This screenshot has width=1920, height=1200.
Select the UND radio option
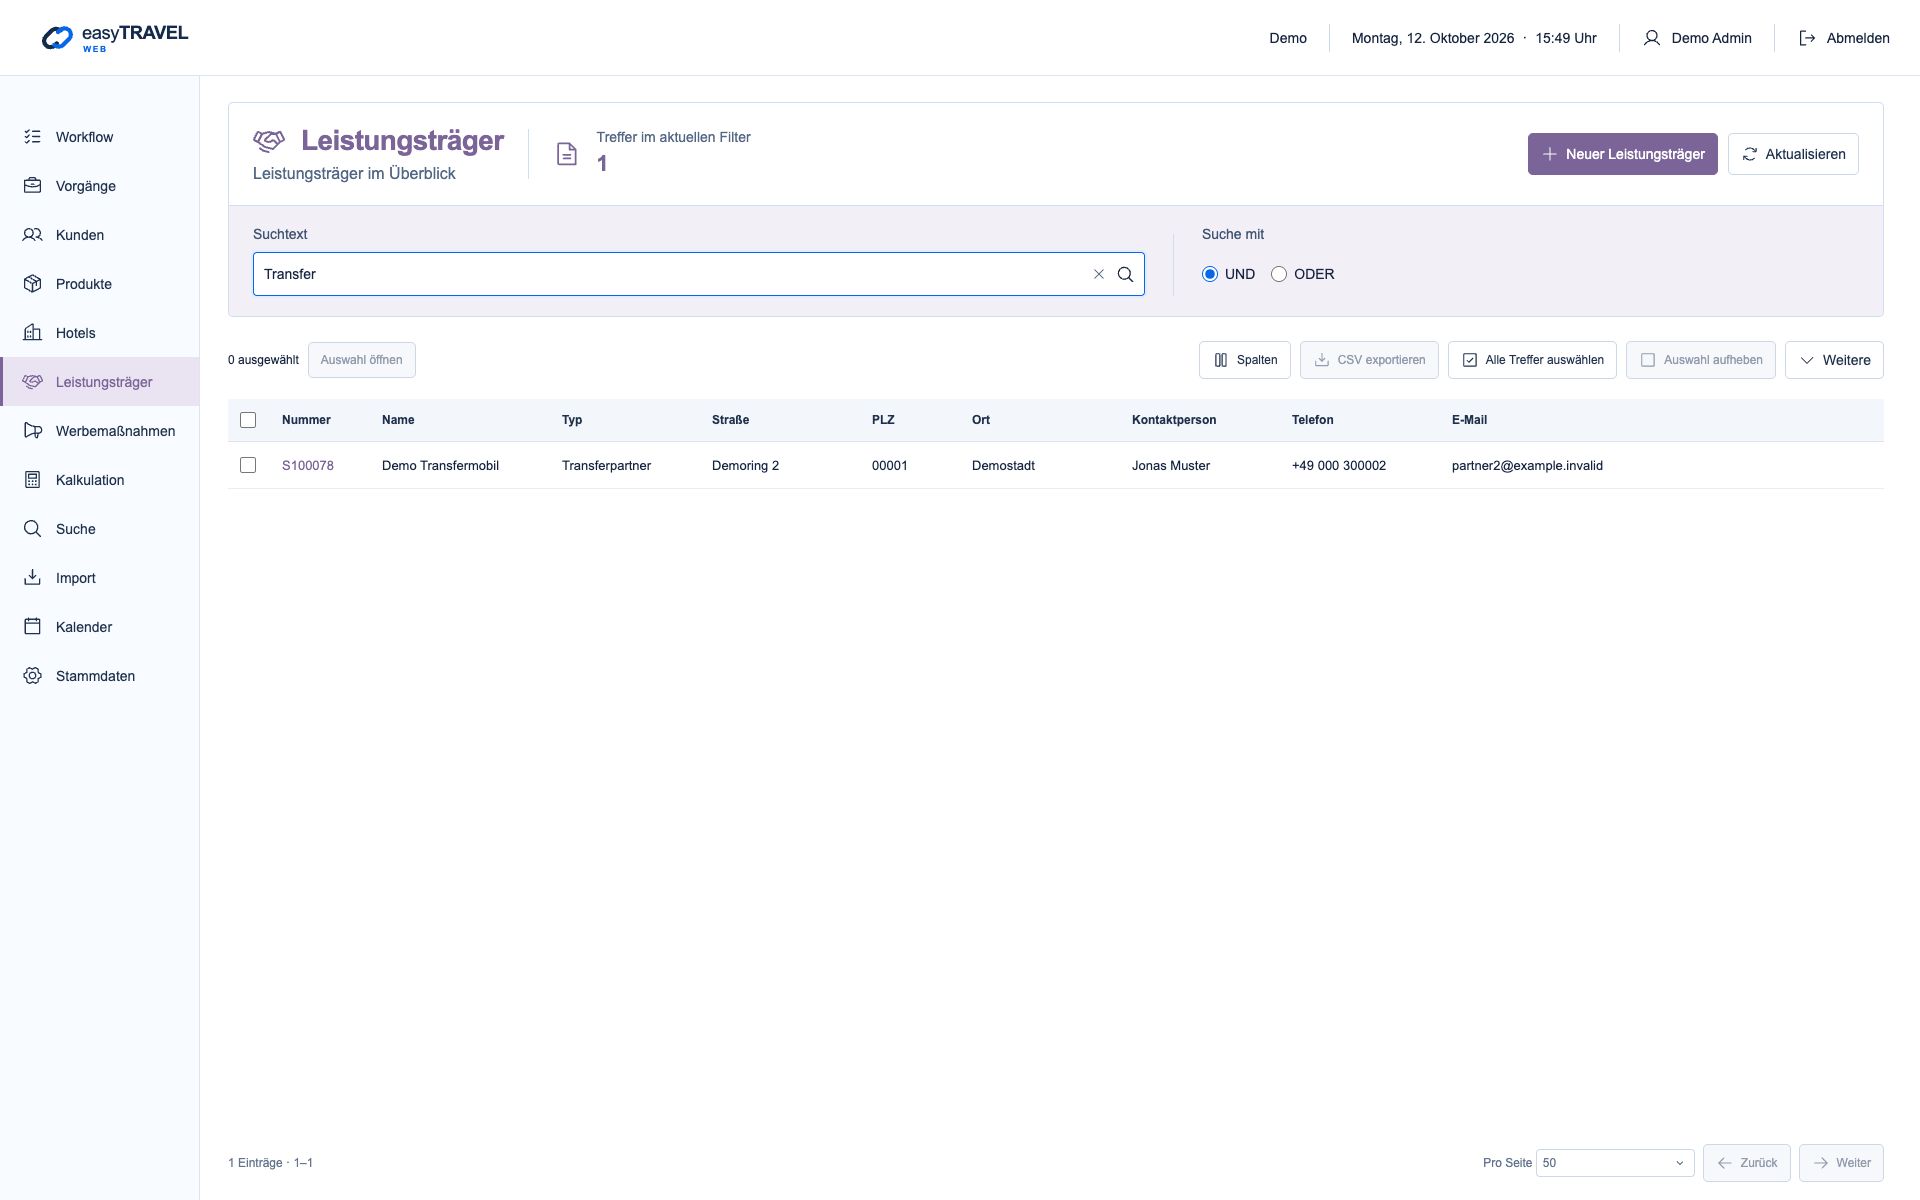(x=1210, y=274)
